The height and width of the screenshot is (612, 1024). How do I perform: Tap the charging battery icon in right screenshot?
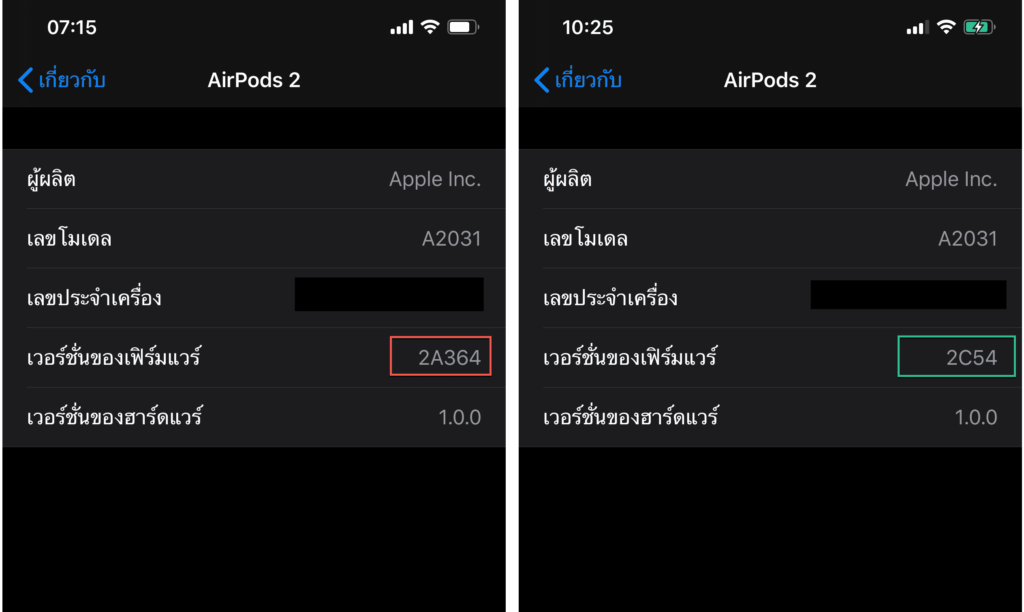pos(980,27)
